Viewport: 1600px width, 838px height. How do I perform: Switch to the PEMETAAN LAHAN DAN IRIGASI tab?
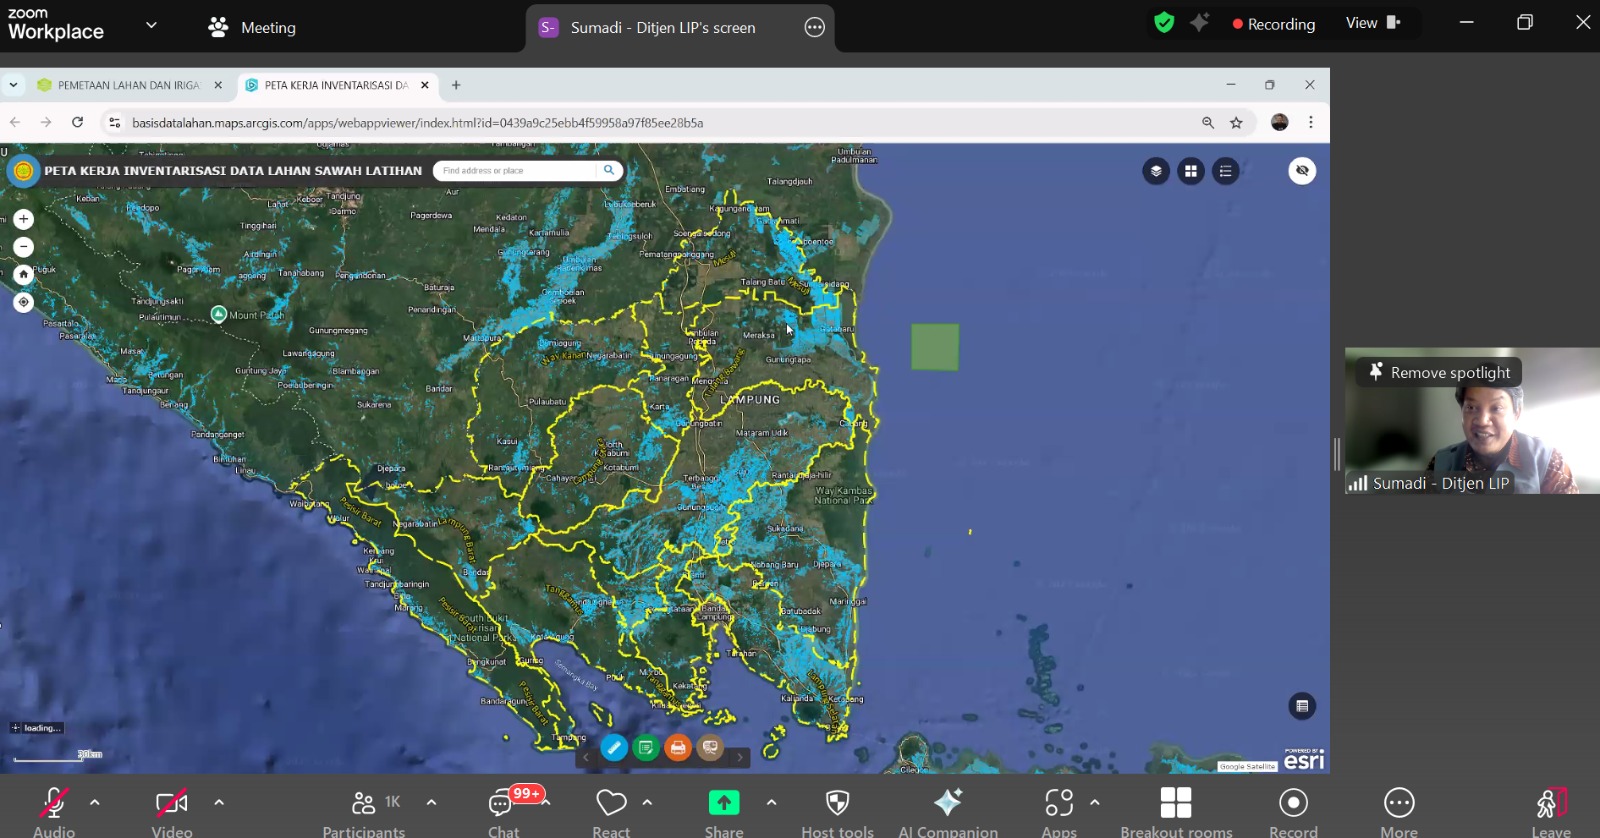point(128,85)
